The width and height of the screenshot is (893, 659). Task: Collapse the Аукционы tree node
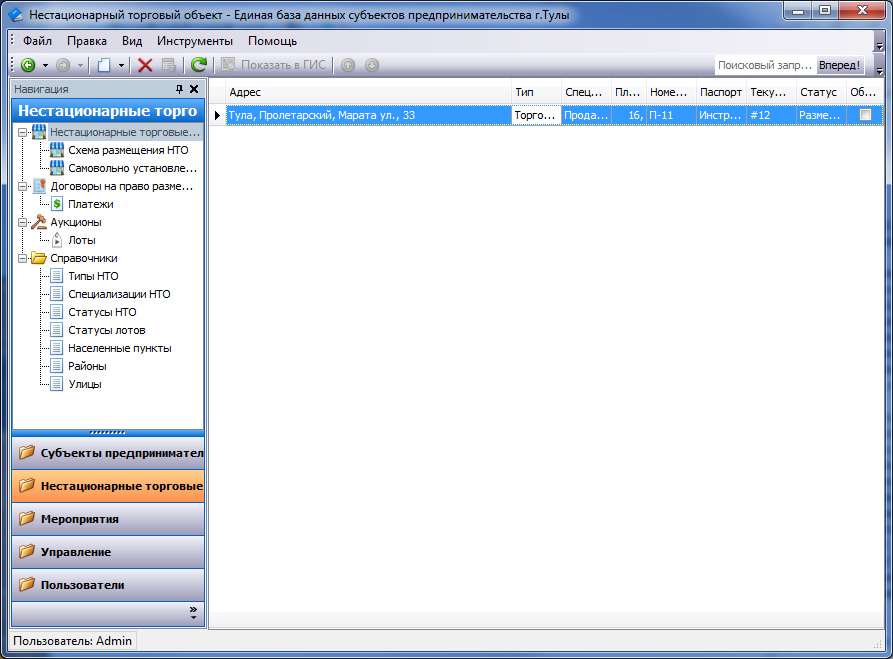coord(22,222)
